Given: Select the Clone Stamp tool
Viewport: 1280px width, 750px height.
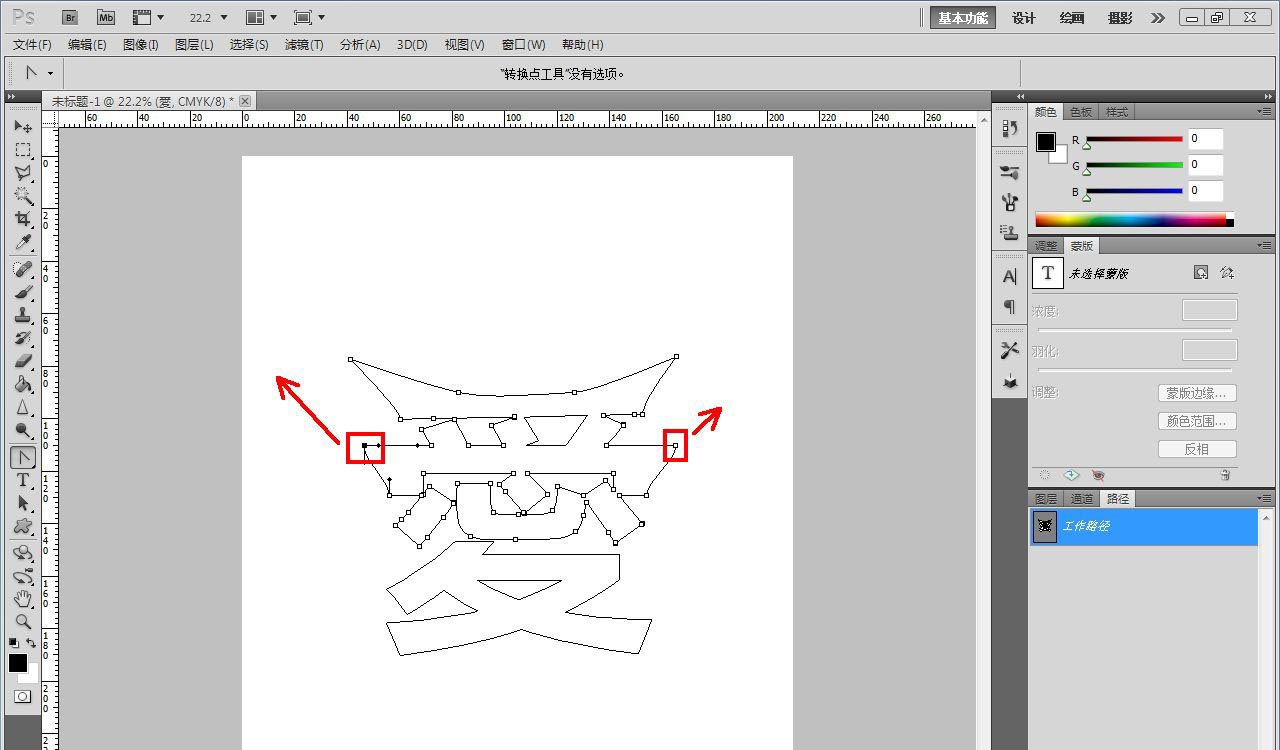Looking at the screenshot, I should 23,316.
